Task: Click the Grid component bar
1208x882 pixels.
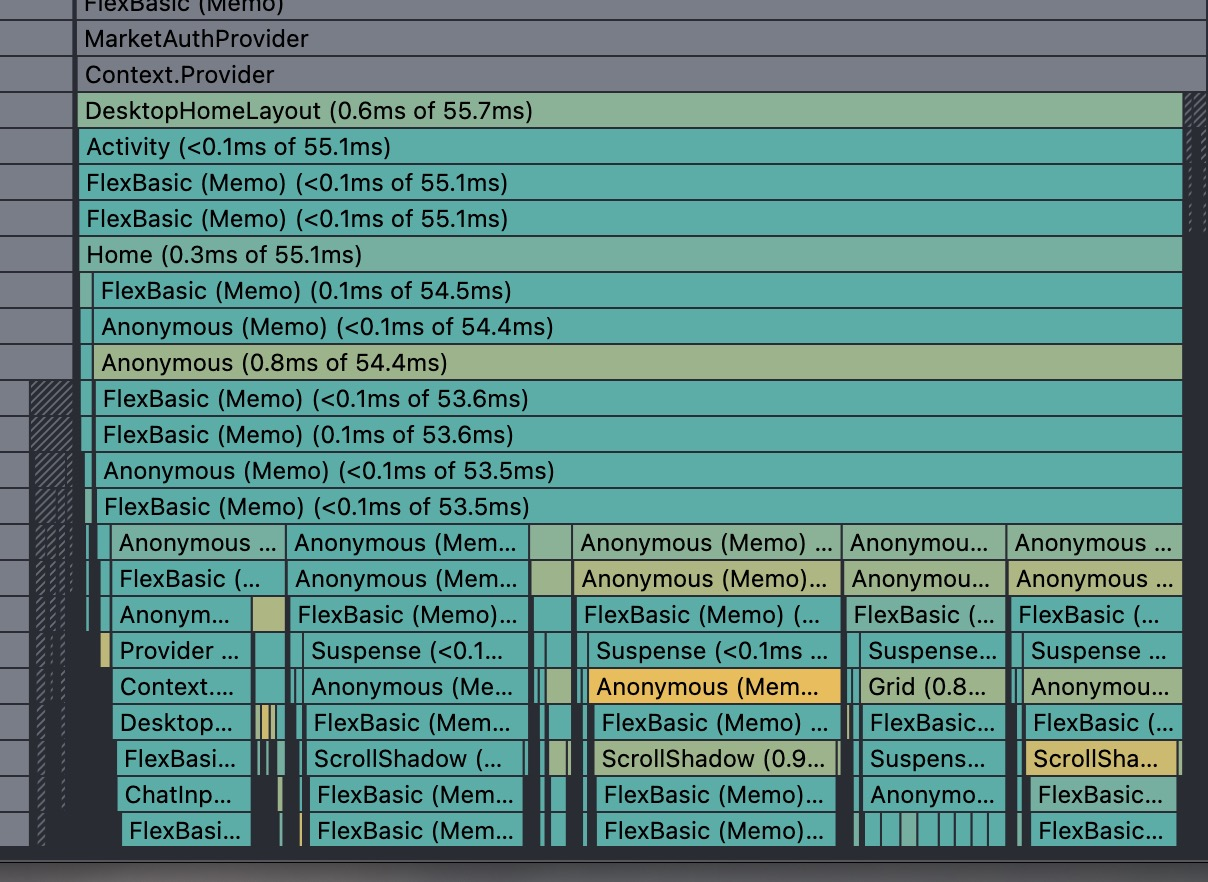Action: point(932,687)
